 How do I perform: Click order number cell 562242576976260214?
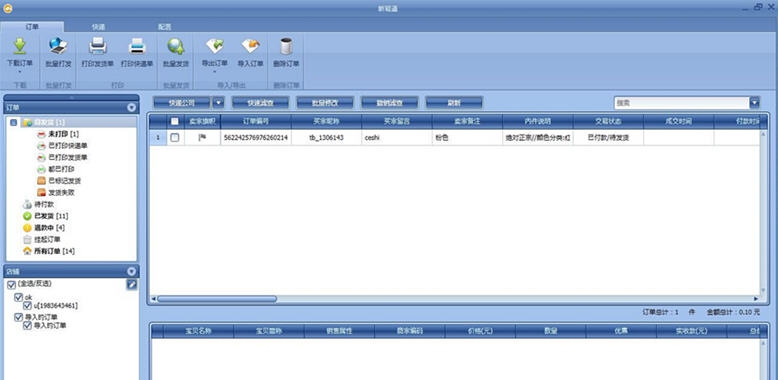pyautogui.click(x=256, y=138)
